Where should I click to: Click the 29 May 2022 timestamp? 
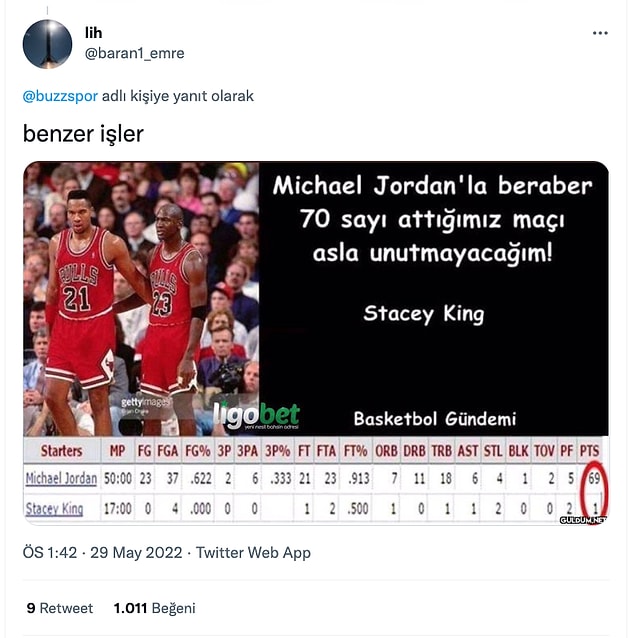tap(136, 553)
